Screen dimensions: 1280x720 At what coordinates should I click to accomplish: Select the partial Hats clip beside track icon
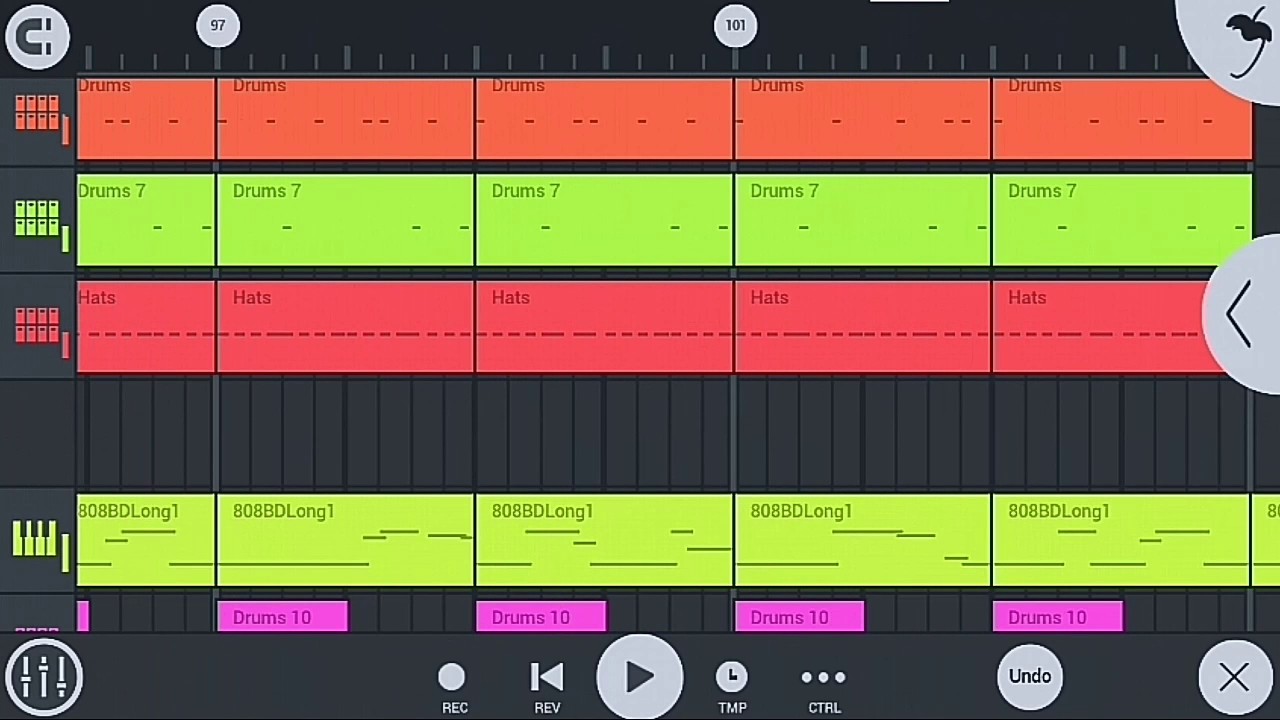click(146, 326)
